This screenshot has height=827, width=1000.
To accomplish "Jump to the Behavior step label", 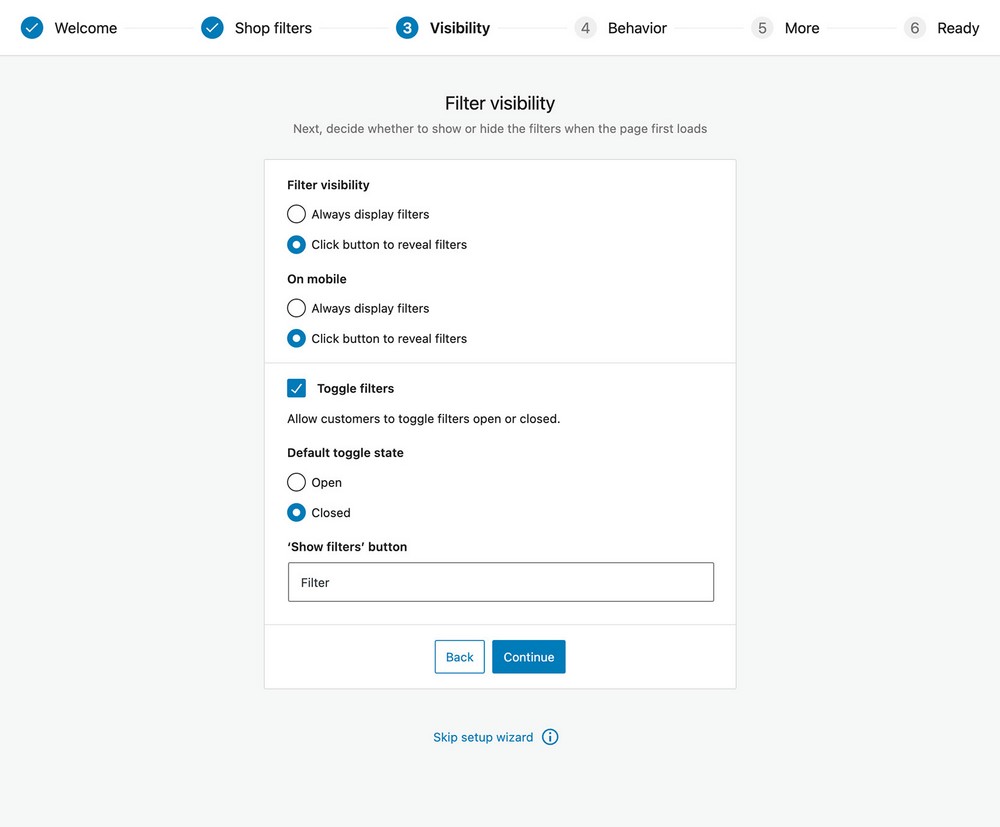I will coord(637,28).
